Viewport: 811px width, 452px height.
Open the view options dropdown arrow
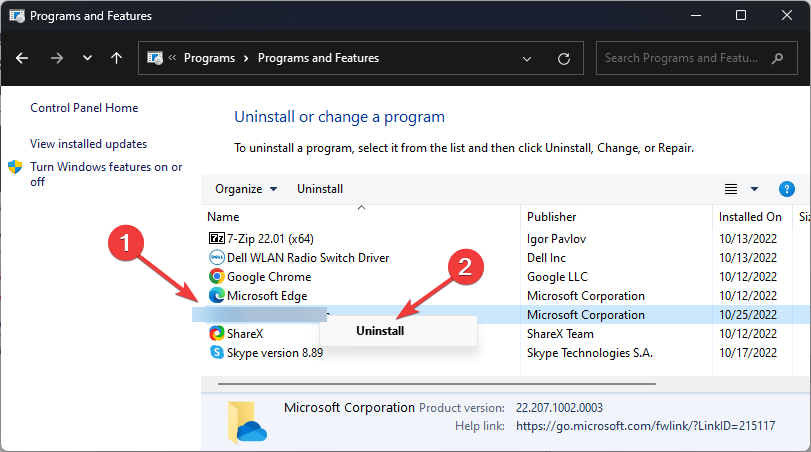pyautogui.click(x=755, y=189)
